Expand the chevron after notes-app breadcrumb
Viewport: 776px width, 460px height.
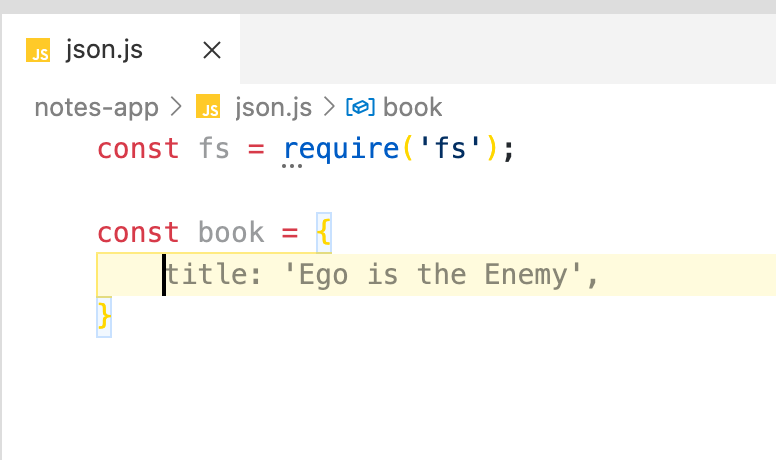(176, 106)
